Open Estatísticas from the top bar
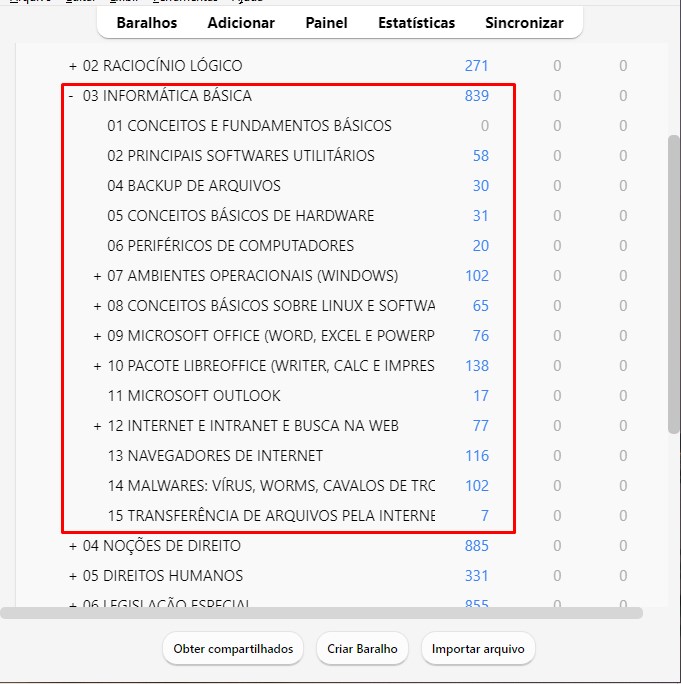Viewport: 681px width, 684px height. coord(416,22)
